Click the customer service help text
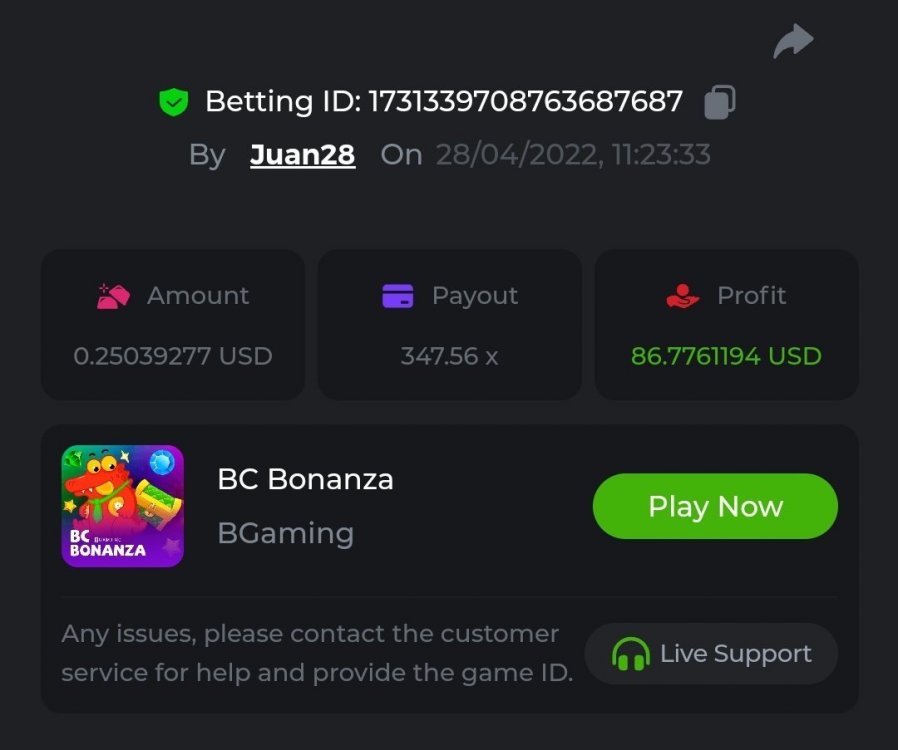Image resolution: width=898 pixels, height=750 pixels. pyautogui.click(x=316, y=654)
